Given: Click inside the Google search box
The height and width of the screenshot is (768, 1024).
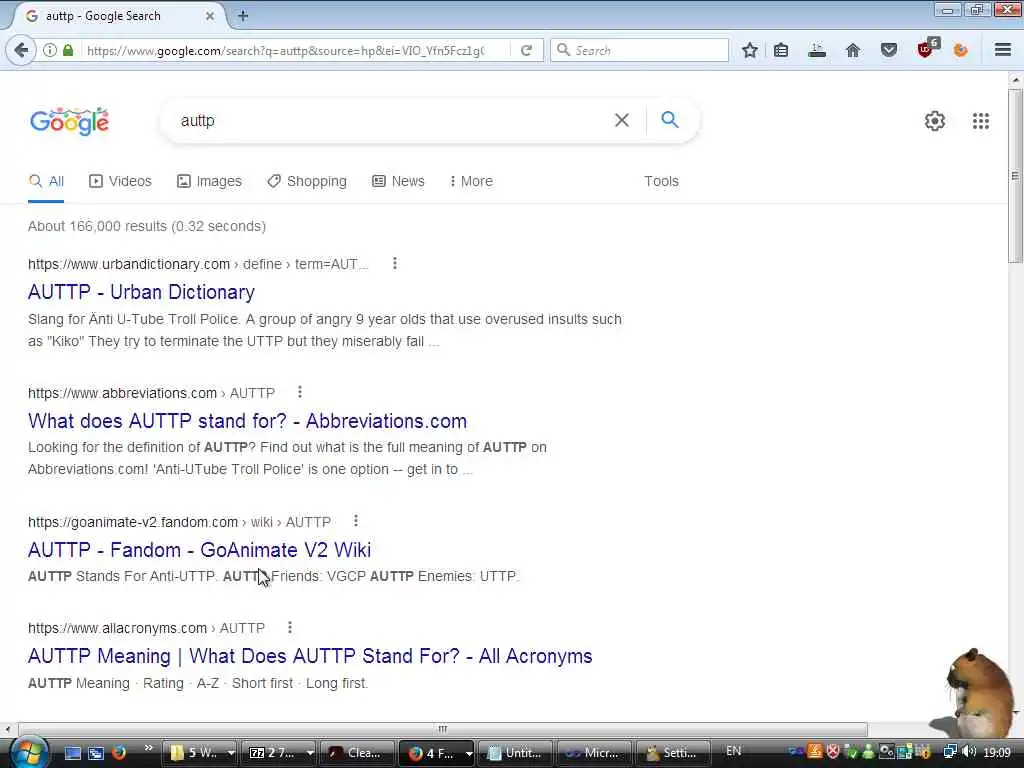Looking at the screenshot, I should (392, 120).
